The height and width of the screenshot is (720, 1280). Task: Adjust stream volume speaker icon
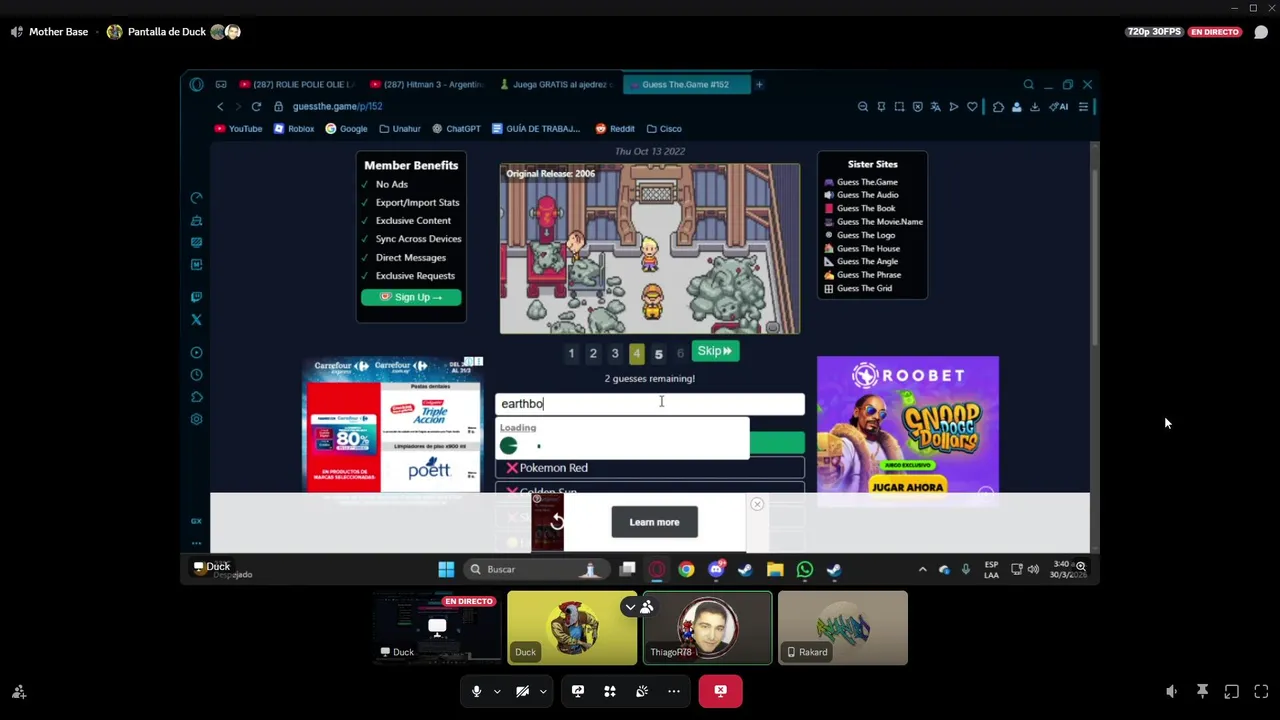[1172, 691]
